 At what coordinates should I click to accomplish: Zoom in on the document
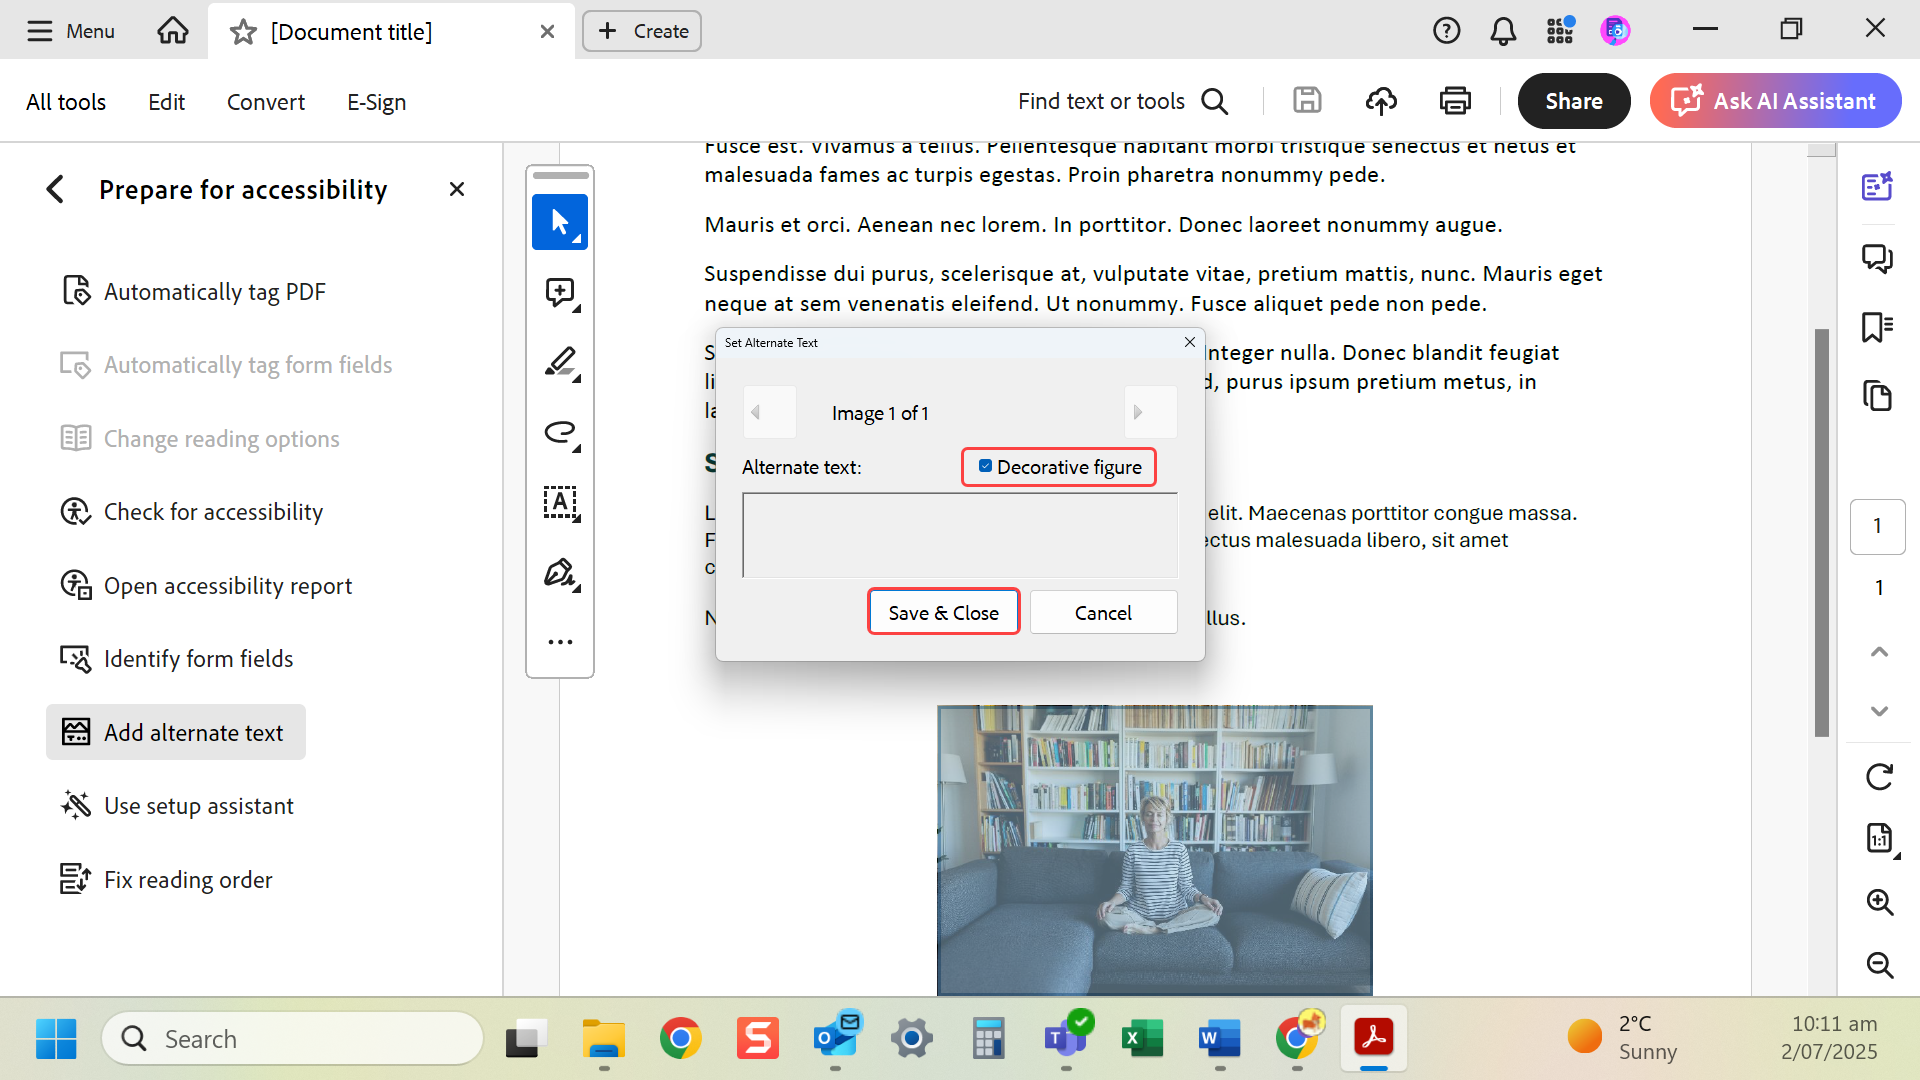1880,902
